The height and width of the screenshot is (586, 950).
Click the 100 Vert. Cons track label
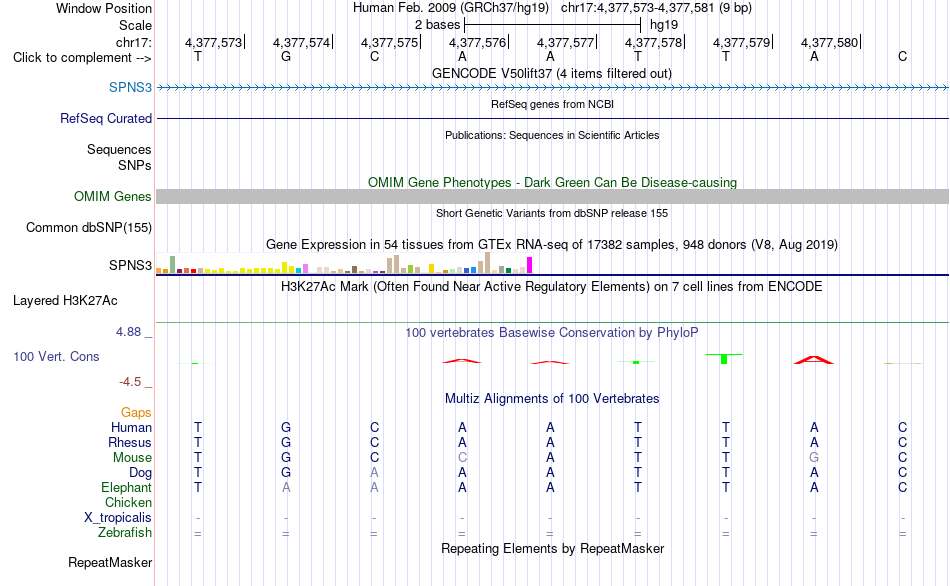click(x=56, y=356)
